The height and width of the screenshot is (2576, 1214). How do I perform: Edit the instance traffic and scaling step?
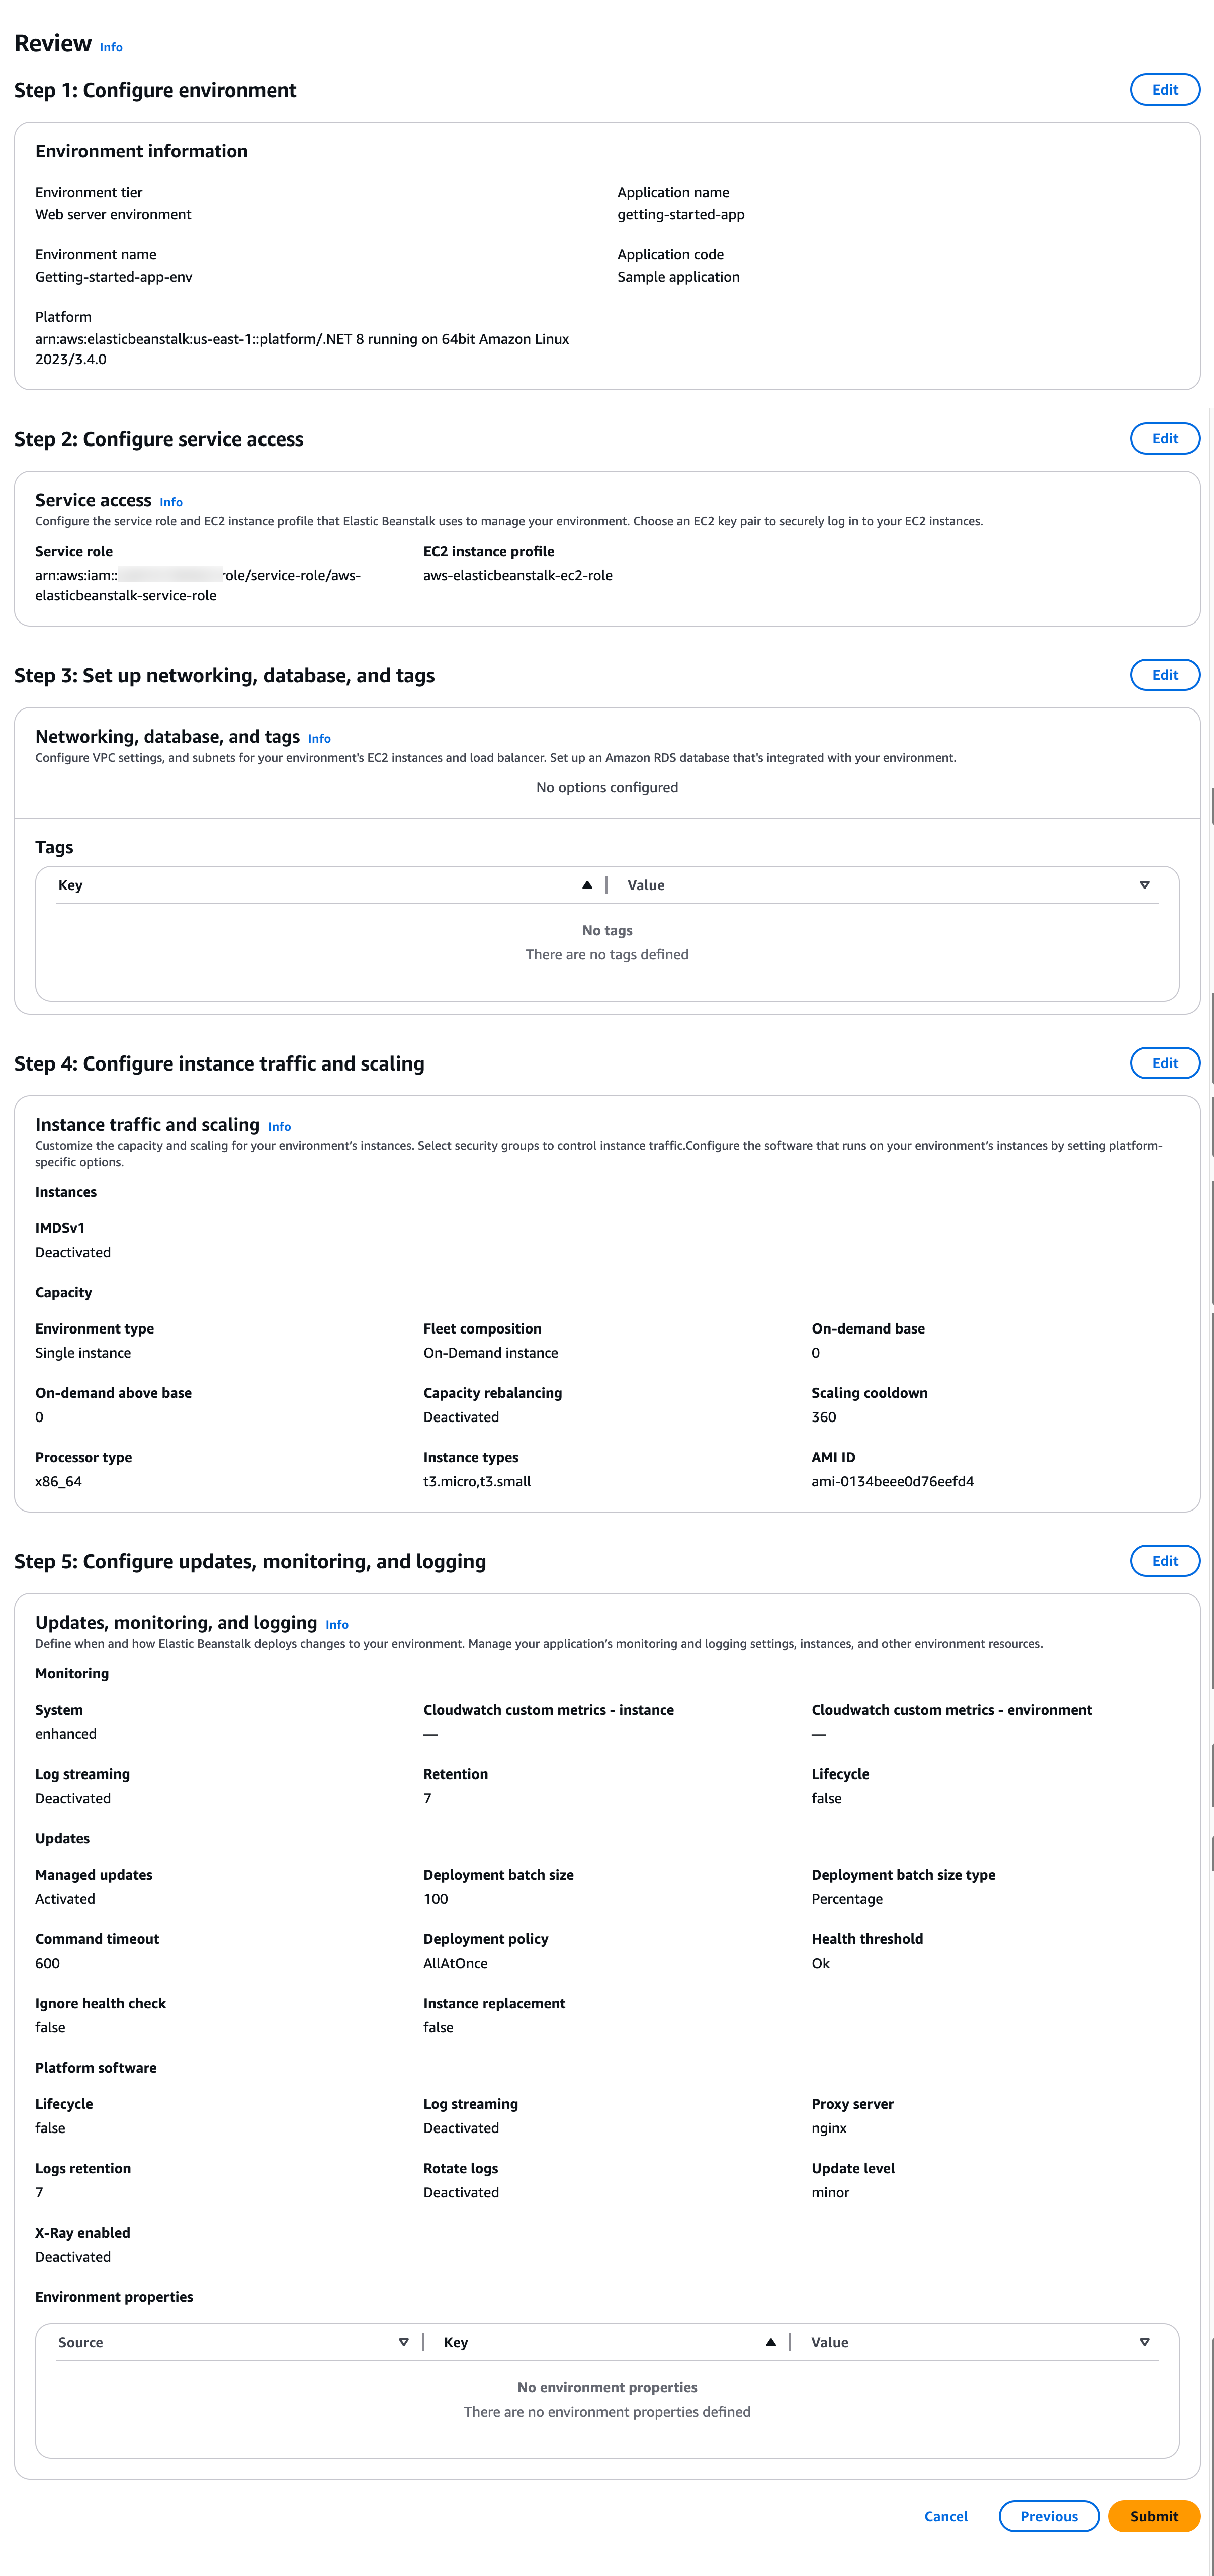coord(1164,1063)
